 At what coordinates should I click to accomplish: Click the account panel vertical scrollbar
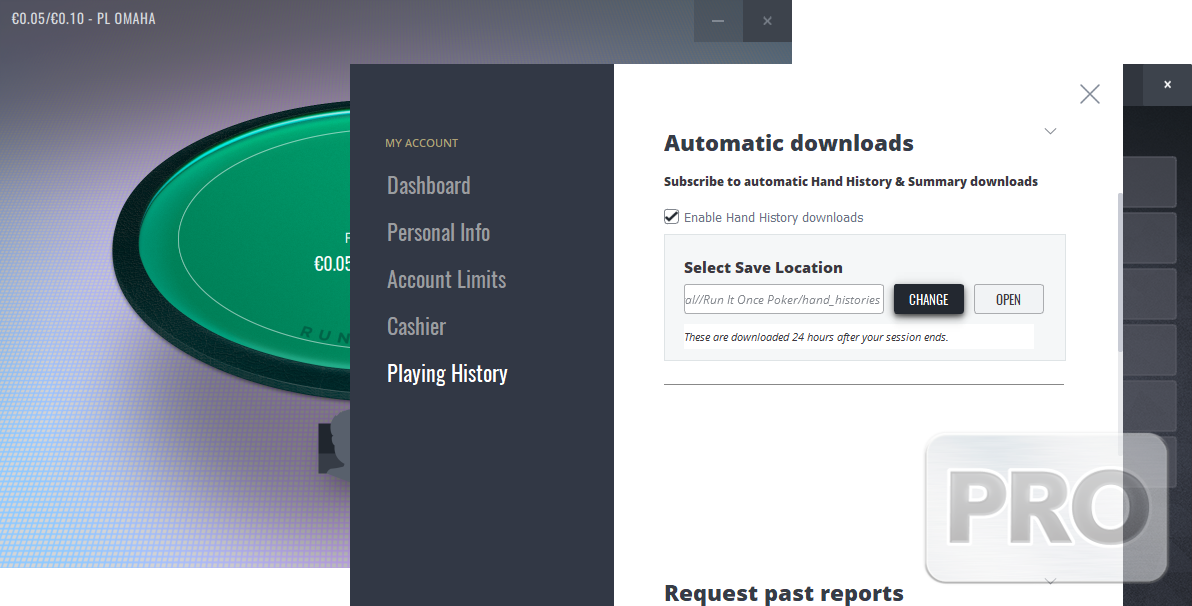(1120, 272)
